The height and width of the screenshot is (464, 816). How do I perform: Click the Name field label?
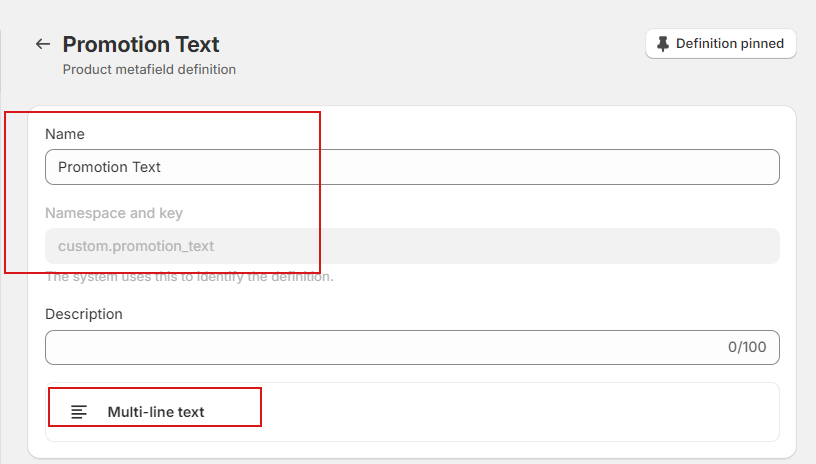point(65,134)
